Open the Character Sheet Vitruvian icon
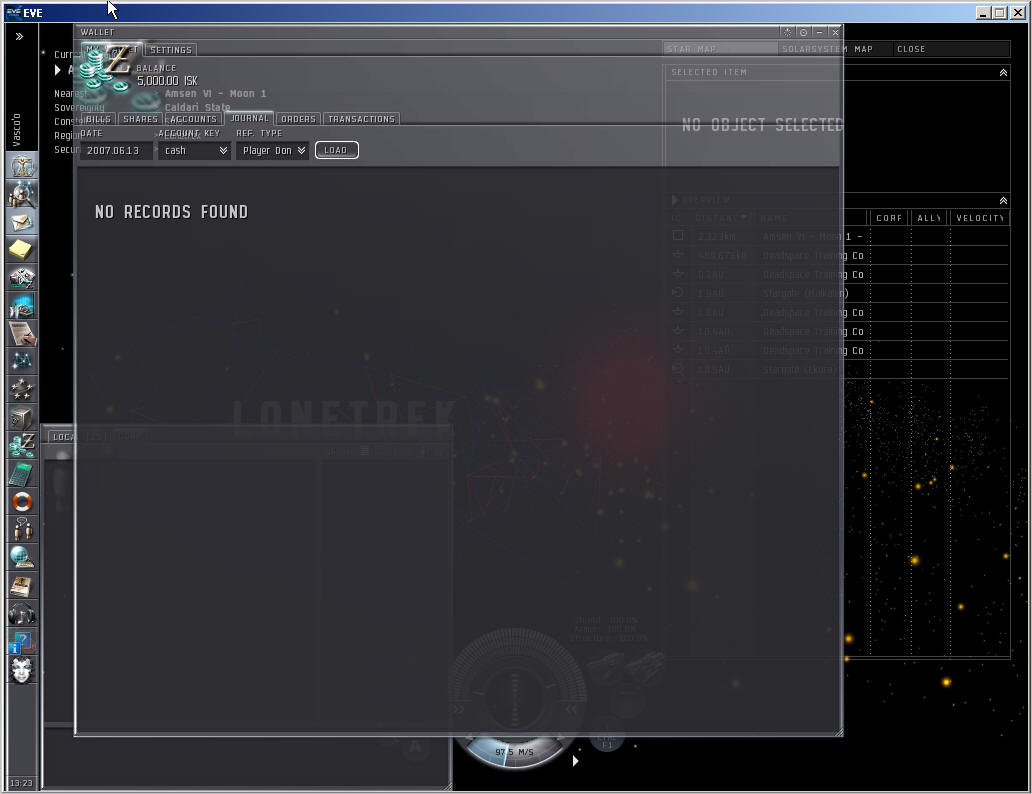Image resolution: width=1032 pixels, height=794 pixels. (x=22, y=166)
